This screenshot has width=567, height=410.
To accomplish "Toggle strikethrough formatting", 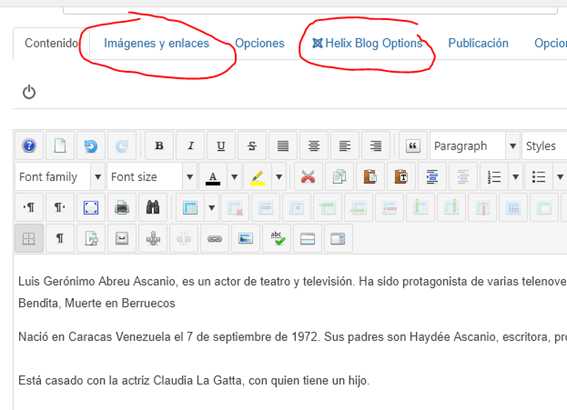I will point(252,146).
